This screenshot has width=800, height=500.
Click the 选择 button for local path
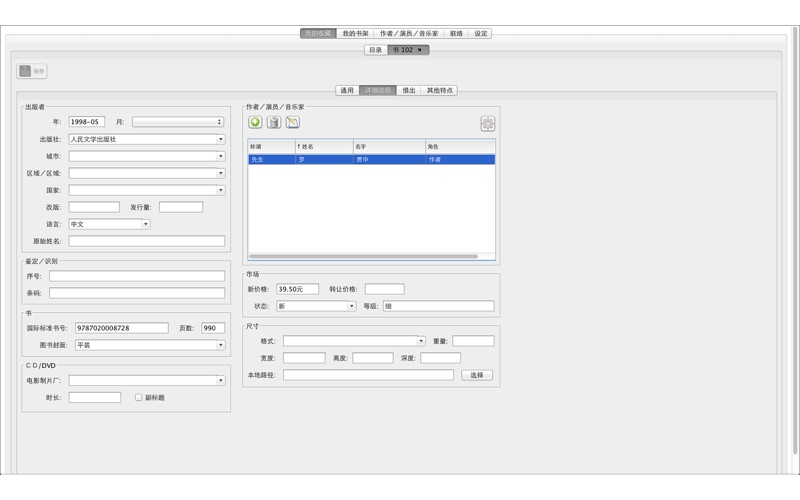point(477,375)
